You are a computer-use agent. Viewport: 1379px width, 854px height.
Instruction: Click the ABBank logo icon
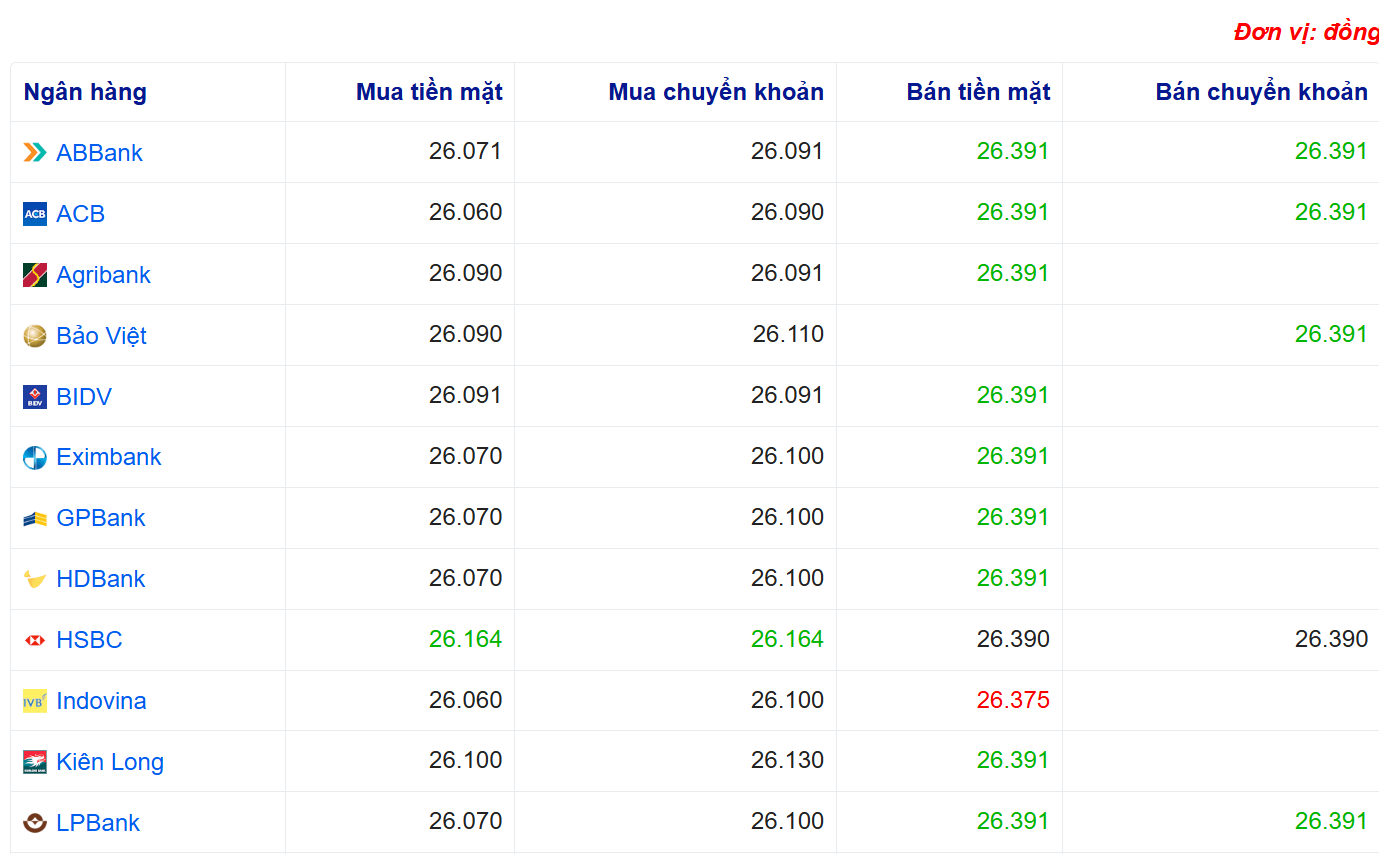pyautogui.click(x=35, y=152)
